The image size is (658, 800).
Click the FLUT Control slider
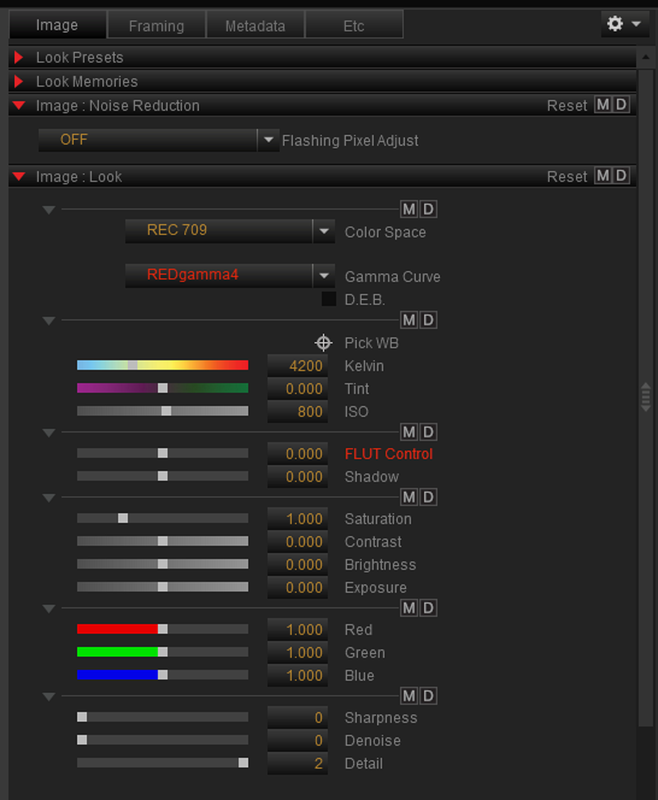click(163, 453)
